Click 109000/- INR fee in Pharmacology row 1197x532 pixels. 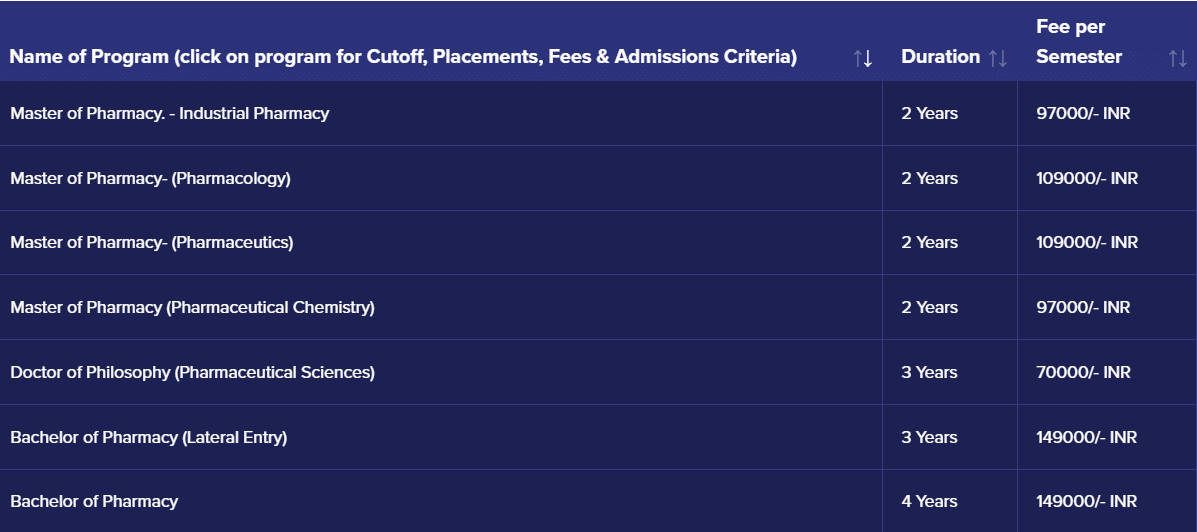[x=1087, y=178]
